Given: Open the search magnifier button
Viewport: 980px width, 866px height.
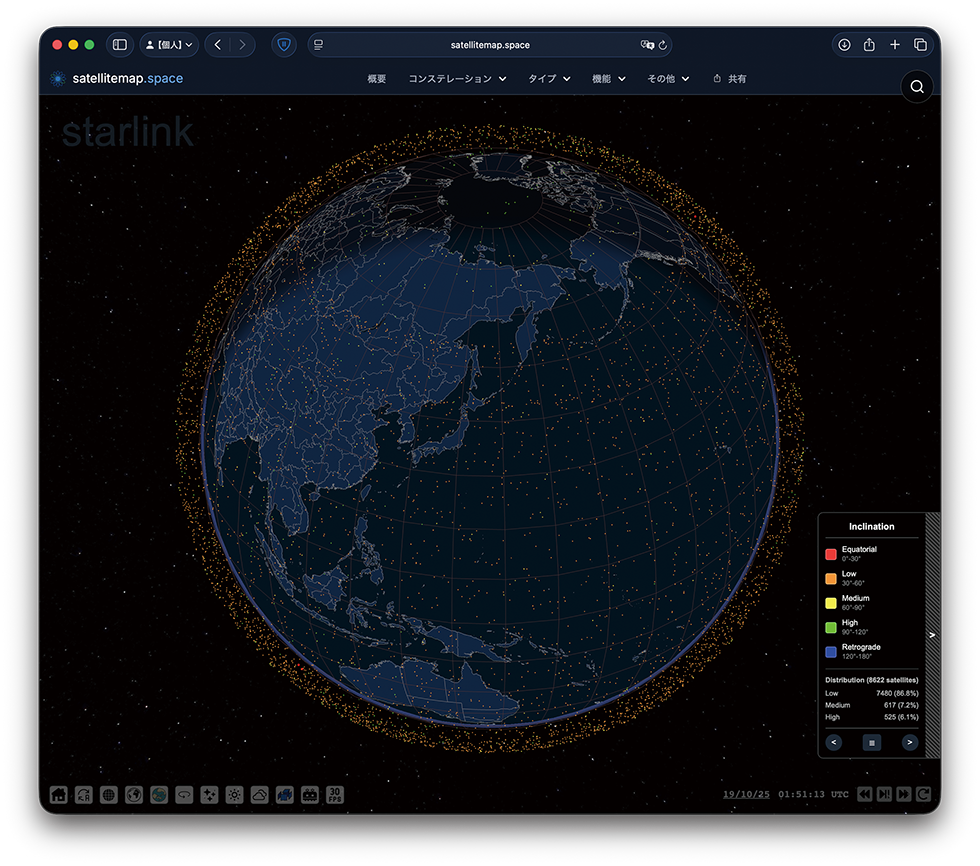Looking at the screenshot, I should tap(916, 87).
